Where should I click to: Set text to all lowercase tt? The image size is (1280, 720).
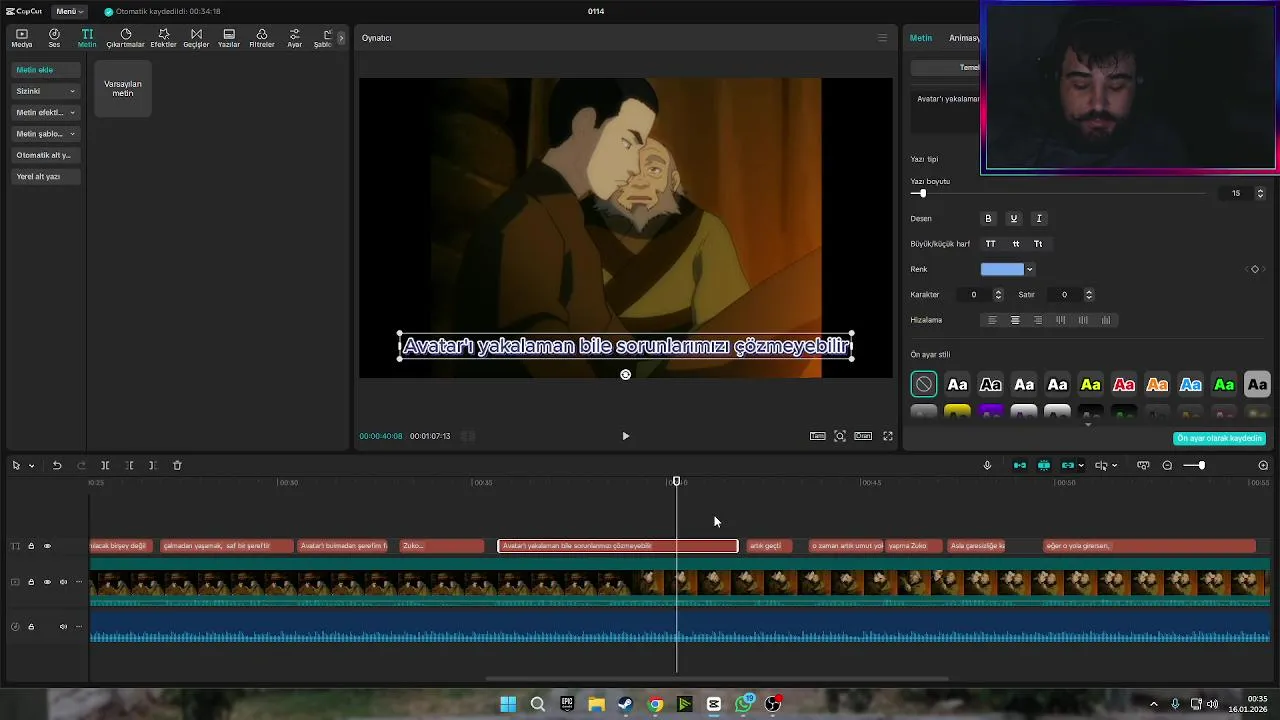pyautogui.click(x=1016, y=244)
